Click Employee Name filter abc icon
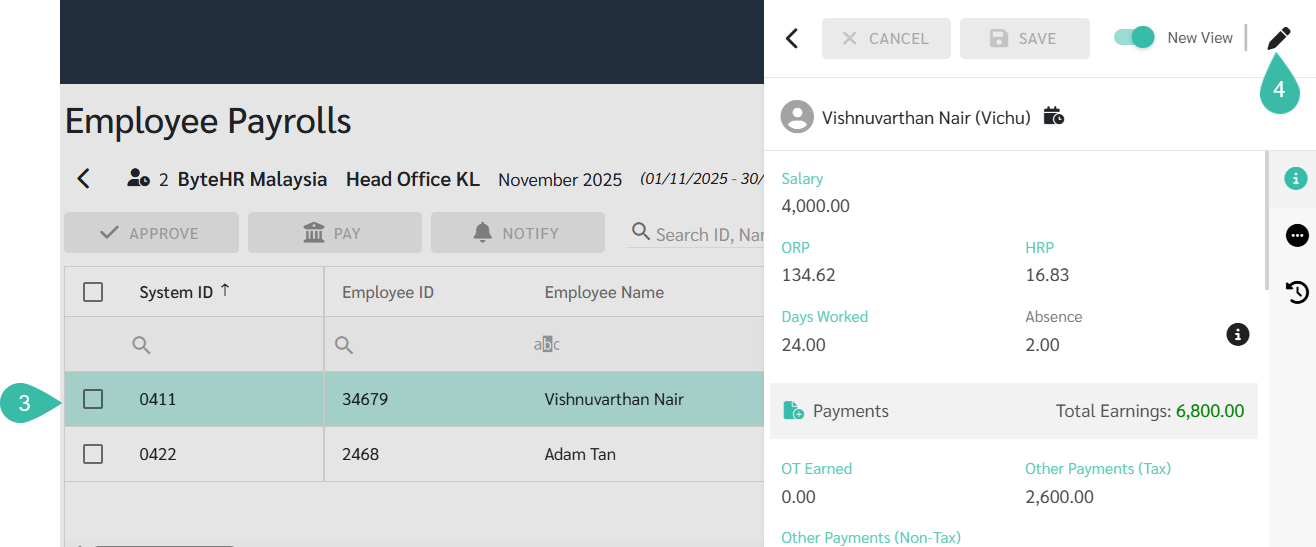The width and height of the screenshot is (1316, 547). 547,345
